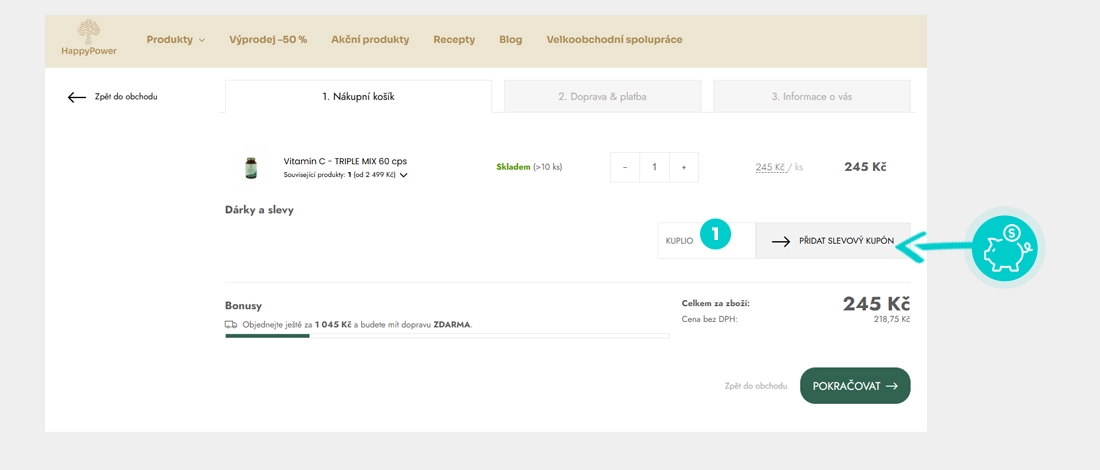The width and height of the screenshot is (1100, 470).
Task: Open the Recepty menu item
Action: [454, 40]
